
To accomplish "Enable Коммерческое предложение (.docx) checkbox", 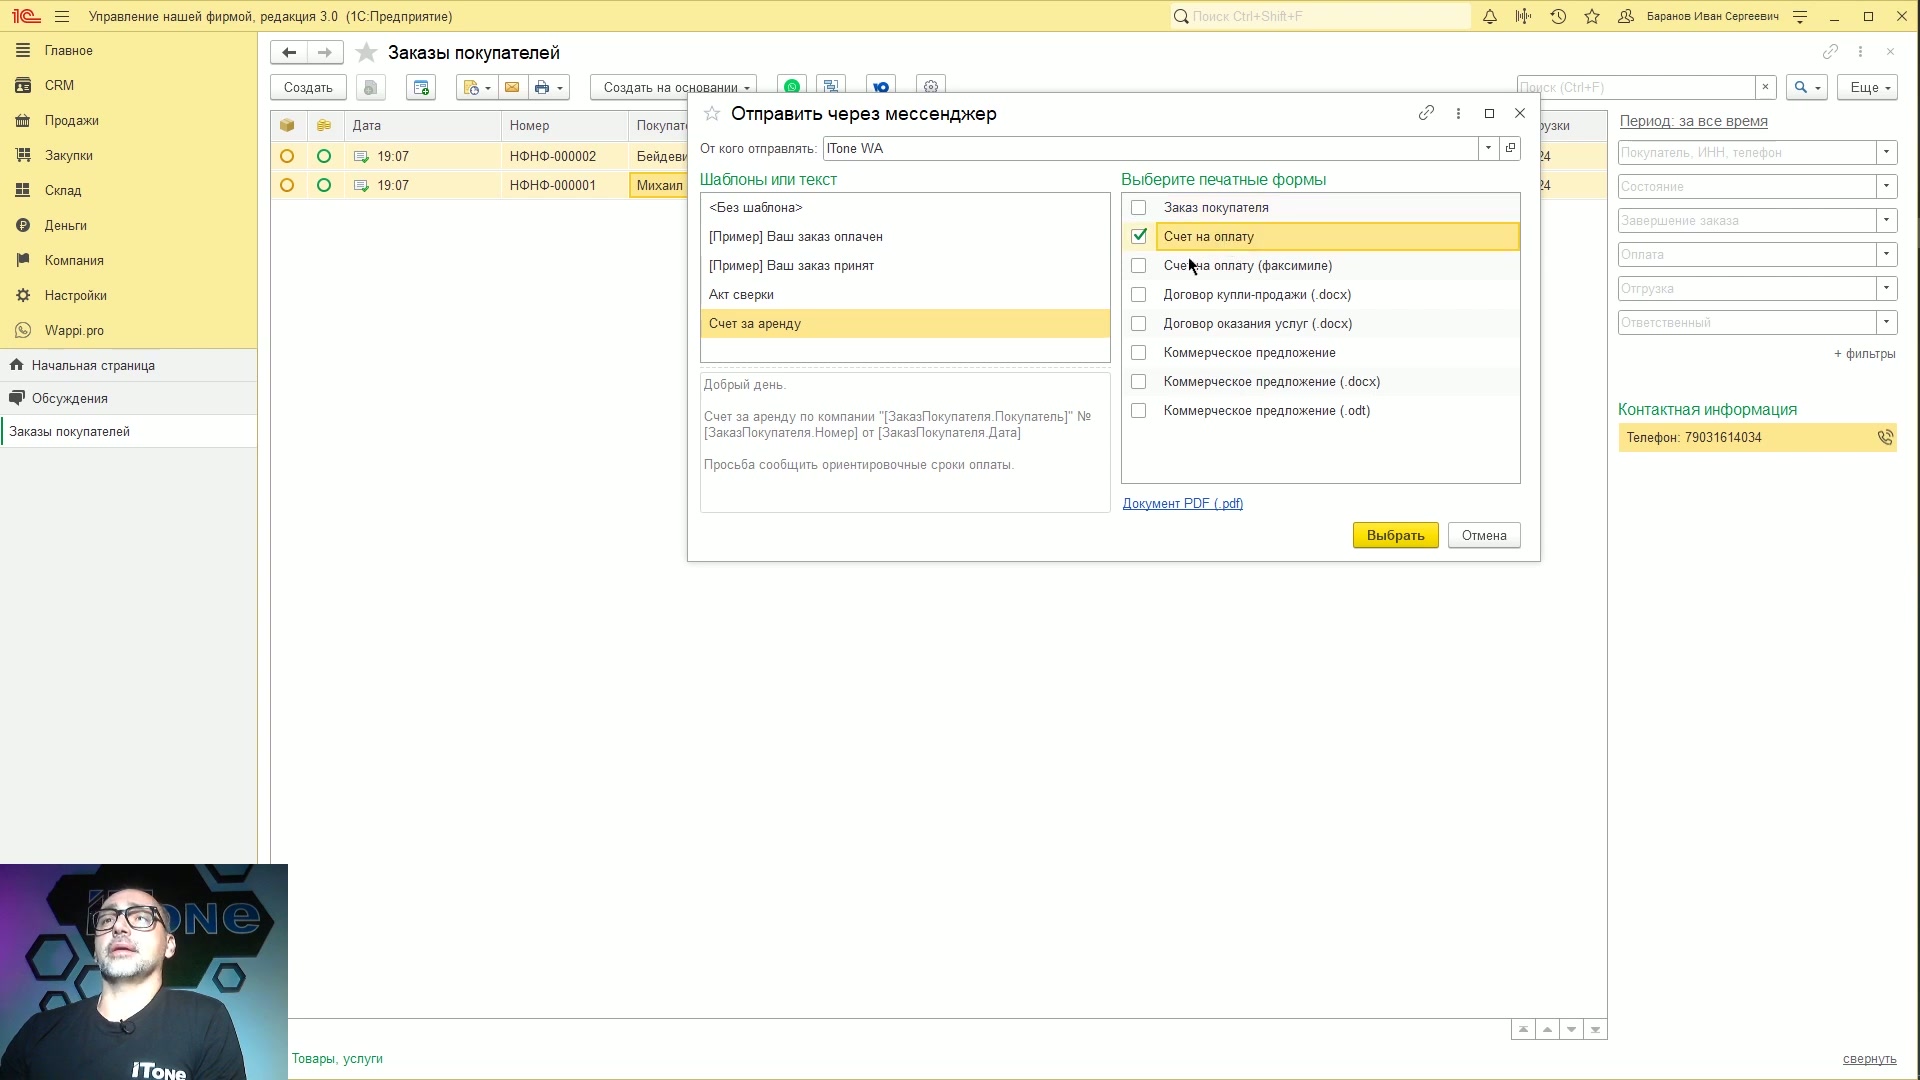I will click(x=1139, y=382).
